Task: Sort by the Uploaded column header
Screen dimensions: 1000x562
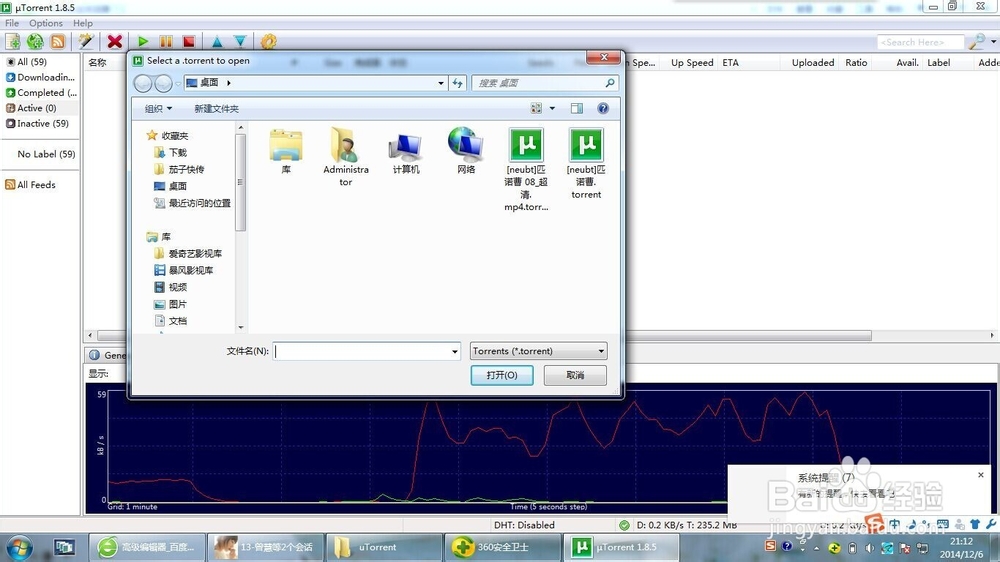Action: coord(813,63)
